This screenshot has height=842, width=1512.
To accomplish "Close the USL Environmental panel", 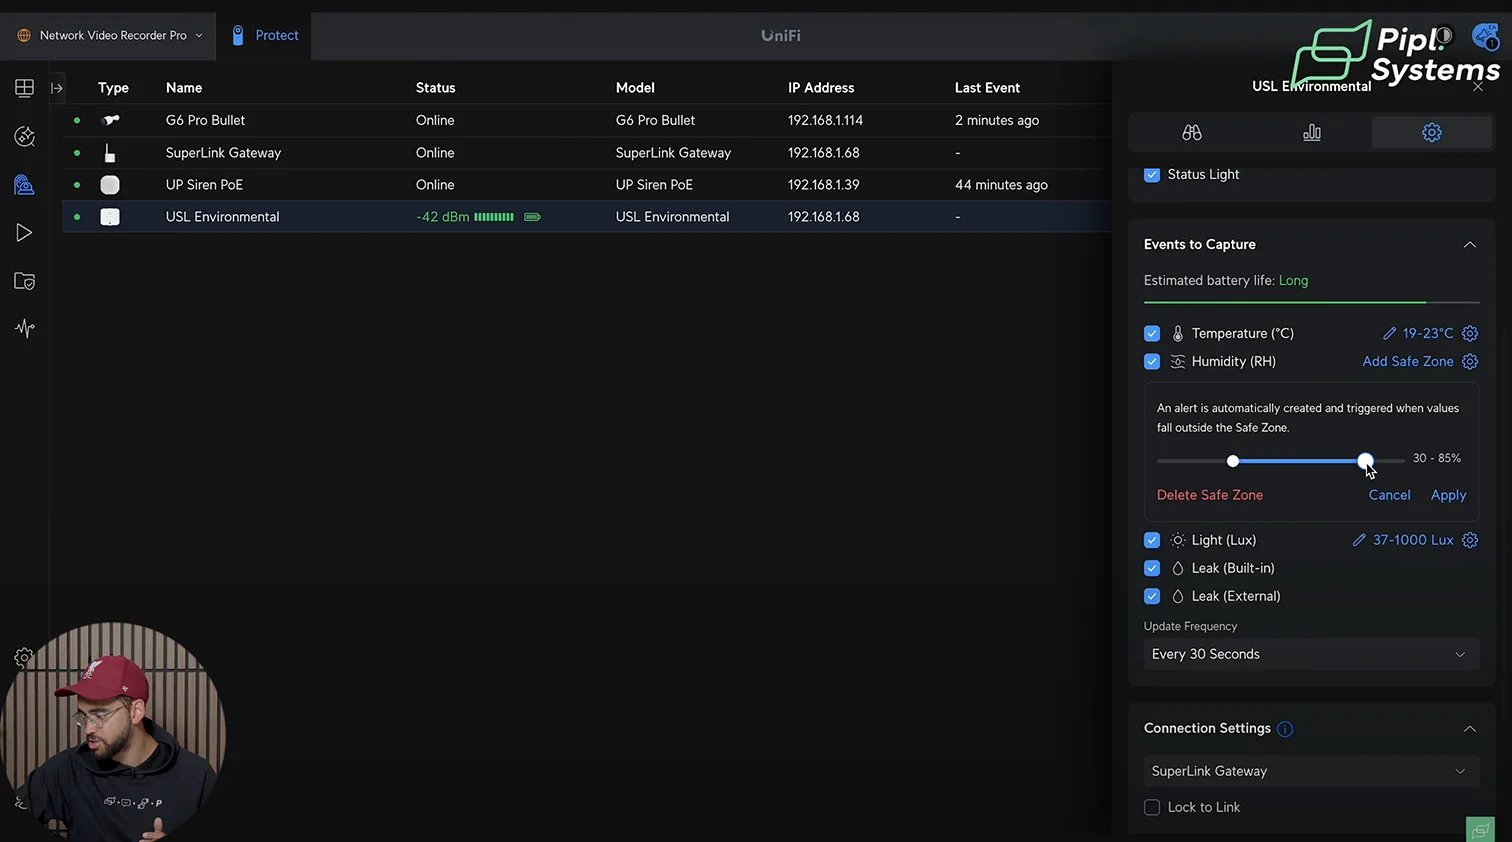I will tap(1478, 87).
